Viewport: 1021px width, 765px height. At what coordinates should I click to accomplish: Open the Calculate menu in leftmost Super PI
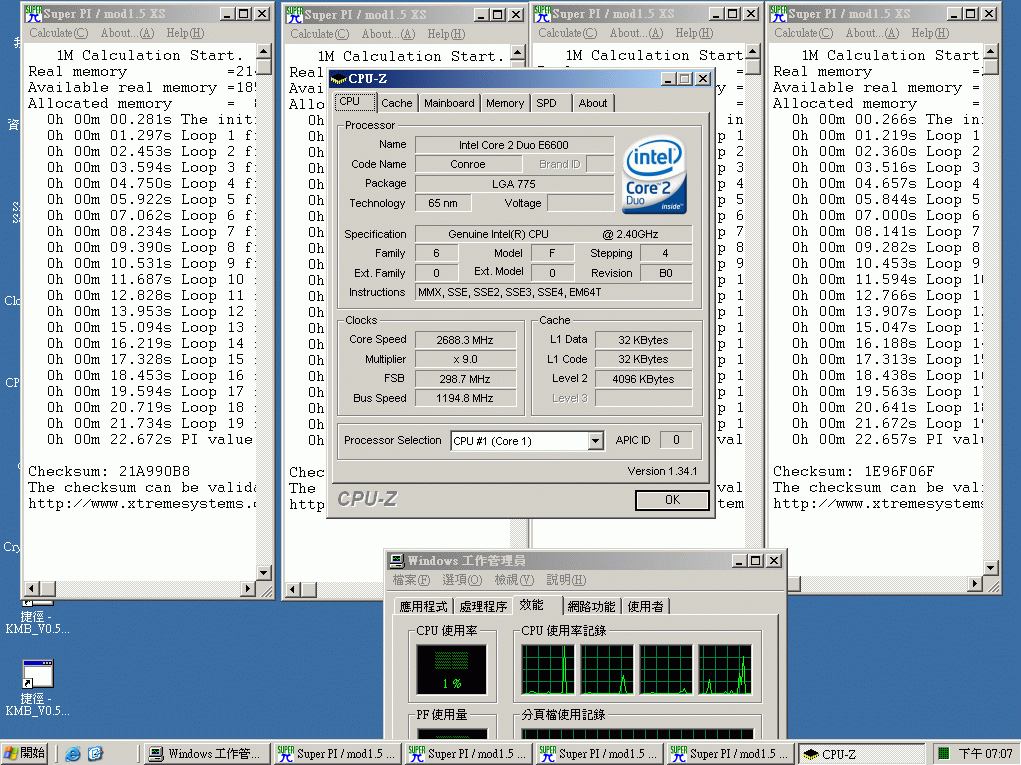pyautogui.click(x=58, y=33)
